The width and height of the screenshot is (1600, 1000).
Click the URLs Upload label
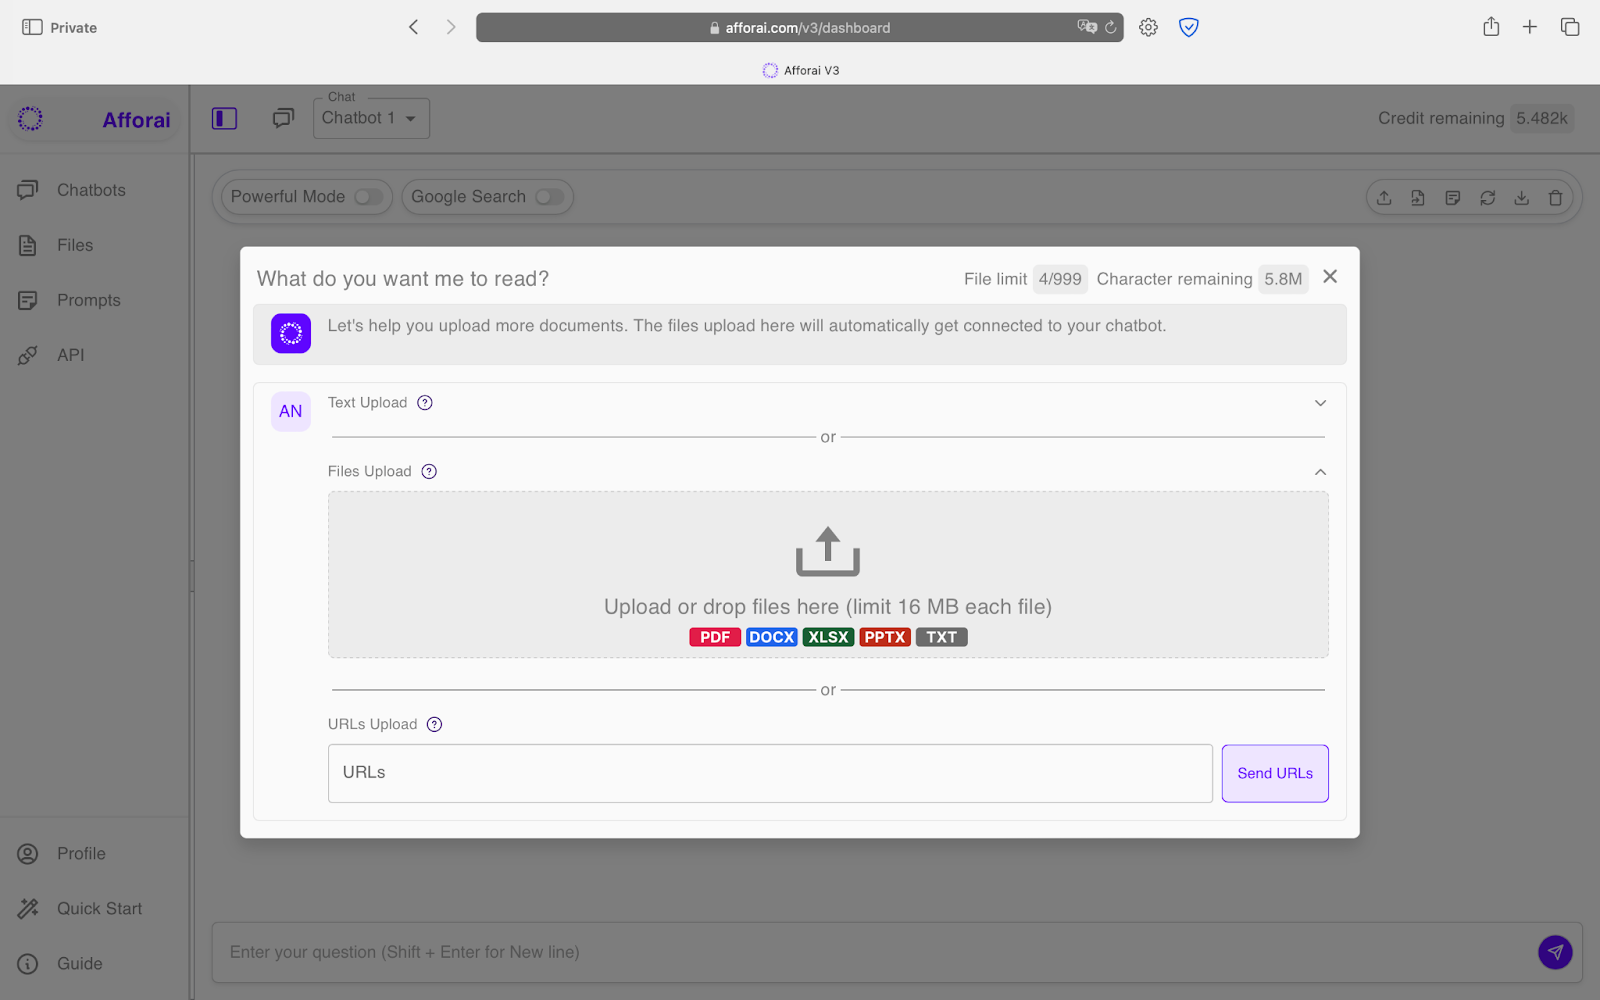point(372,725)
